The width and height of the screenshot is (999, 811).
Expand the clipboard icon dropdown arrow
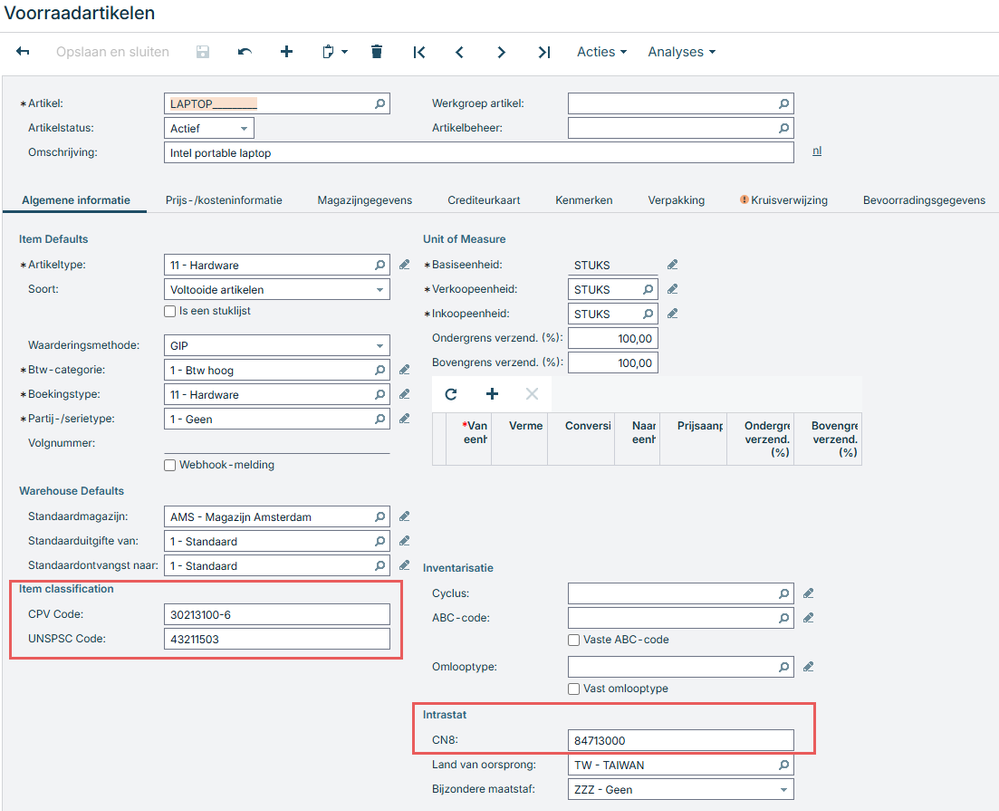coord(345,52)
